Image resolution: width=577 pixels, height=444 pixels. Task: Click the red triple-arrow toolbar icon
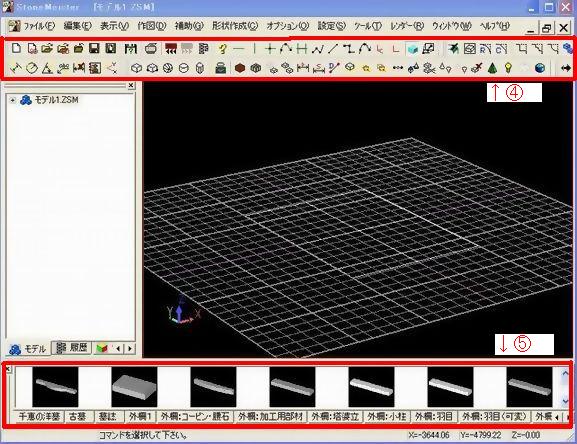coord(171,48)
